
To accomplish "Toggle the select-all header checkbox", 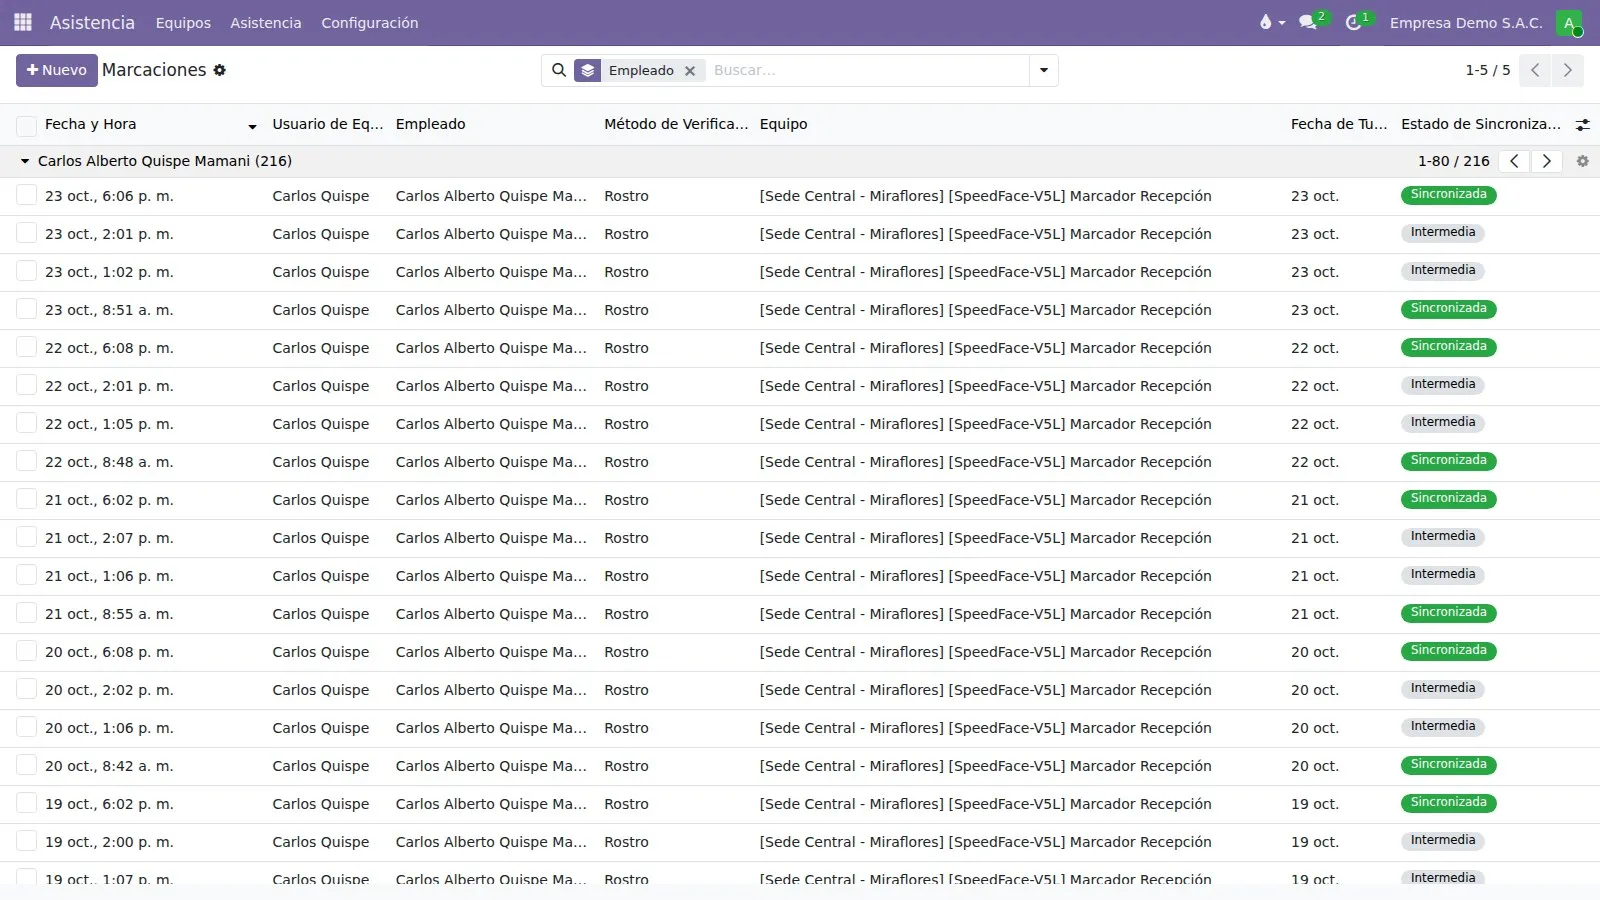I will [x=27, y=125].
